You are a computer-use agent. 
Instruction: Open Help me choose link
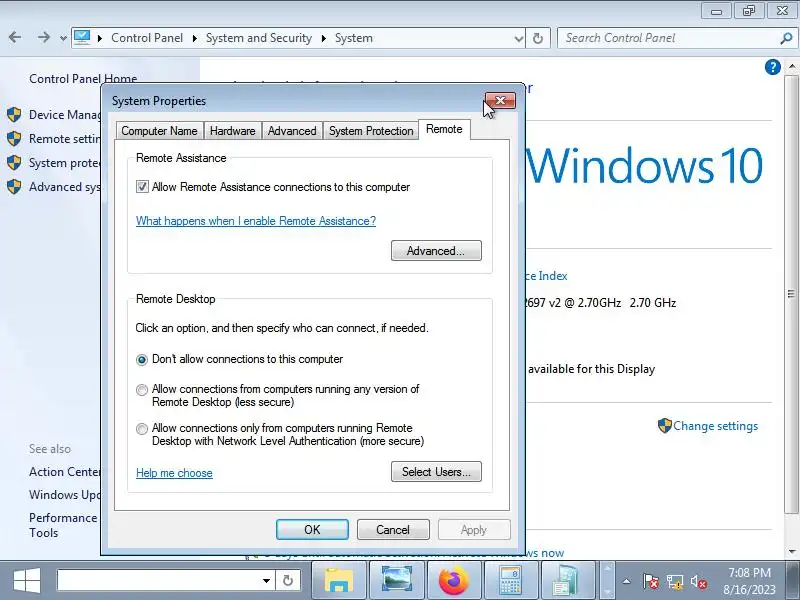[x=174, y=473]
